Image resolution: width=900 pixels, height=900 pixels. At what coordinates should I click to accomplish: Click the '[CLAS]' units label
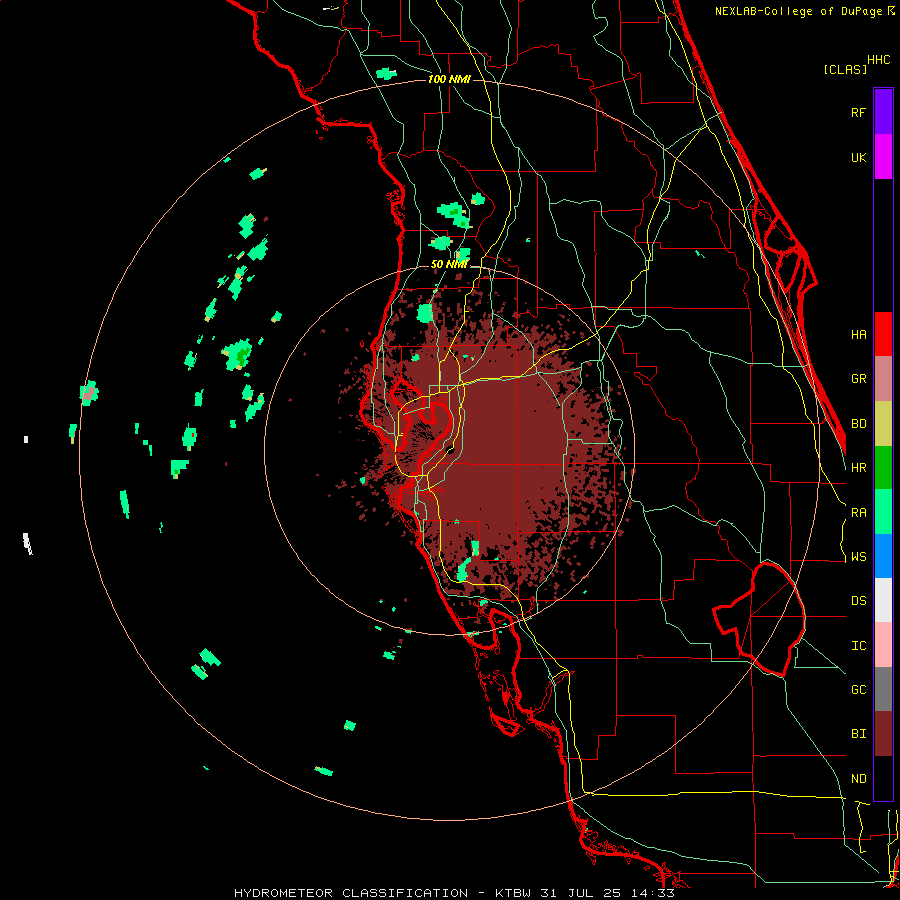845,69
